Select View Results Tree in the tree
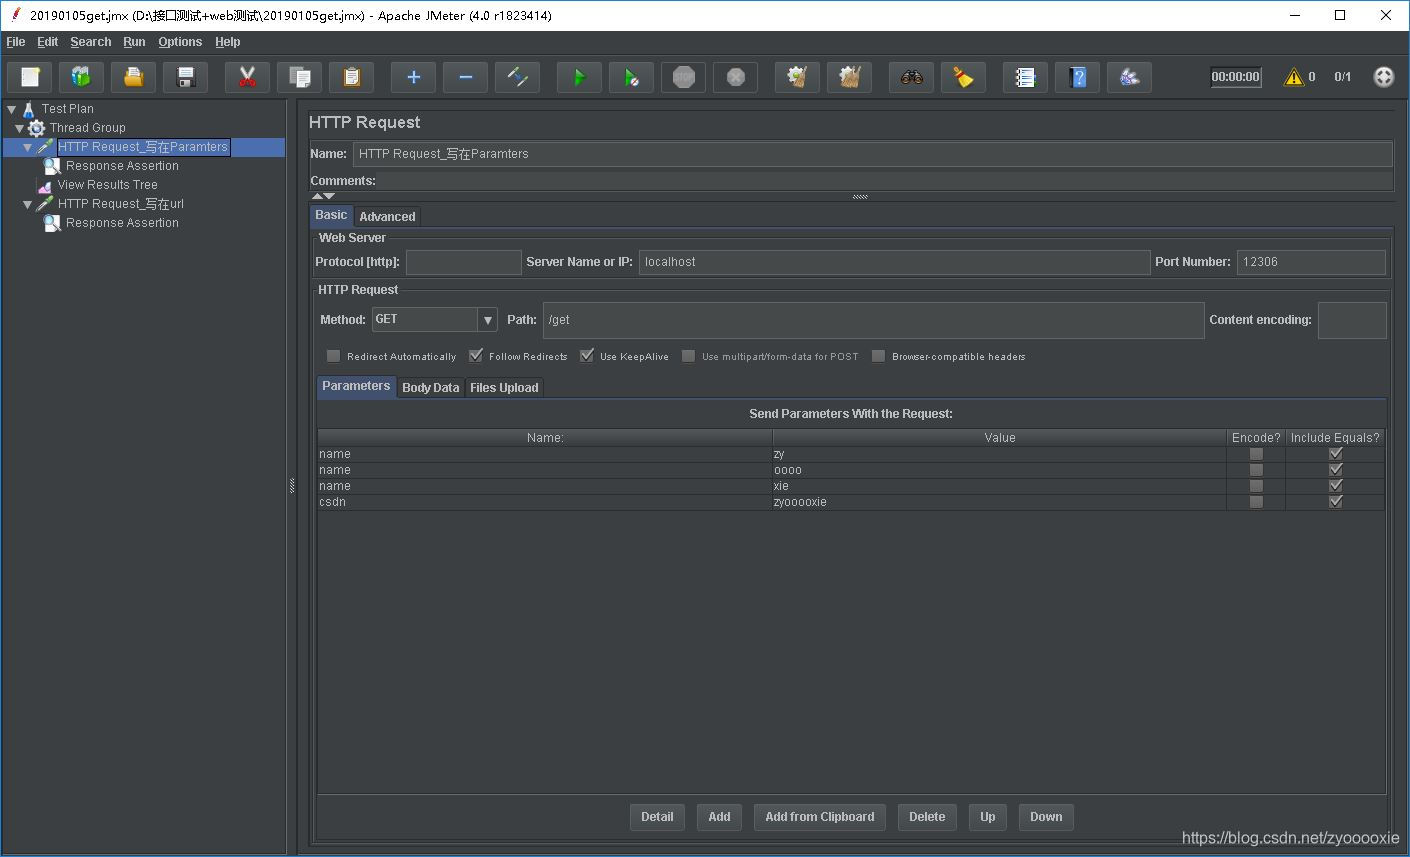Viewport: 1410px width, 857px height. click(107, 185)
